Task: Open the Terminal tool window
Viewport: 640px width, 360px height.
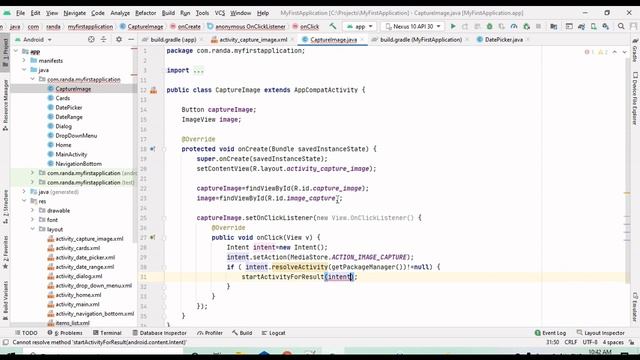Action: pyautogui.click(x=107, y=333)
